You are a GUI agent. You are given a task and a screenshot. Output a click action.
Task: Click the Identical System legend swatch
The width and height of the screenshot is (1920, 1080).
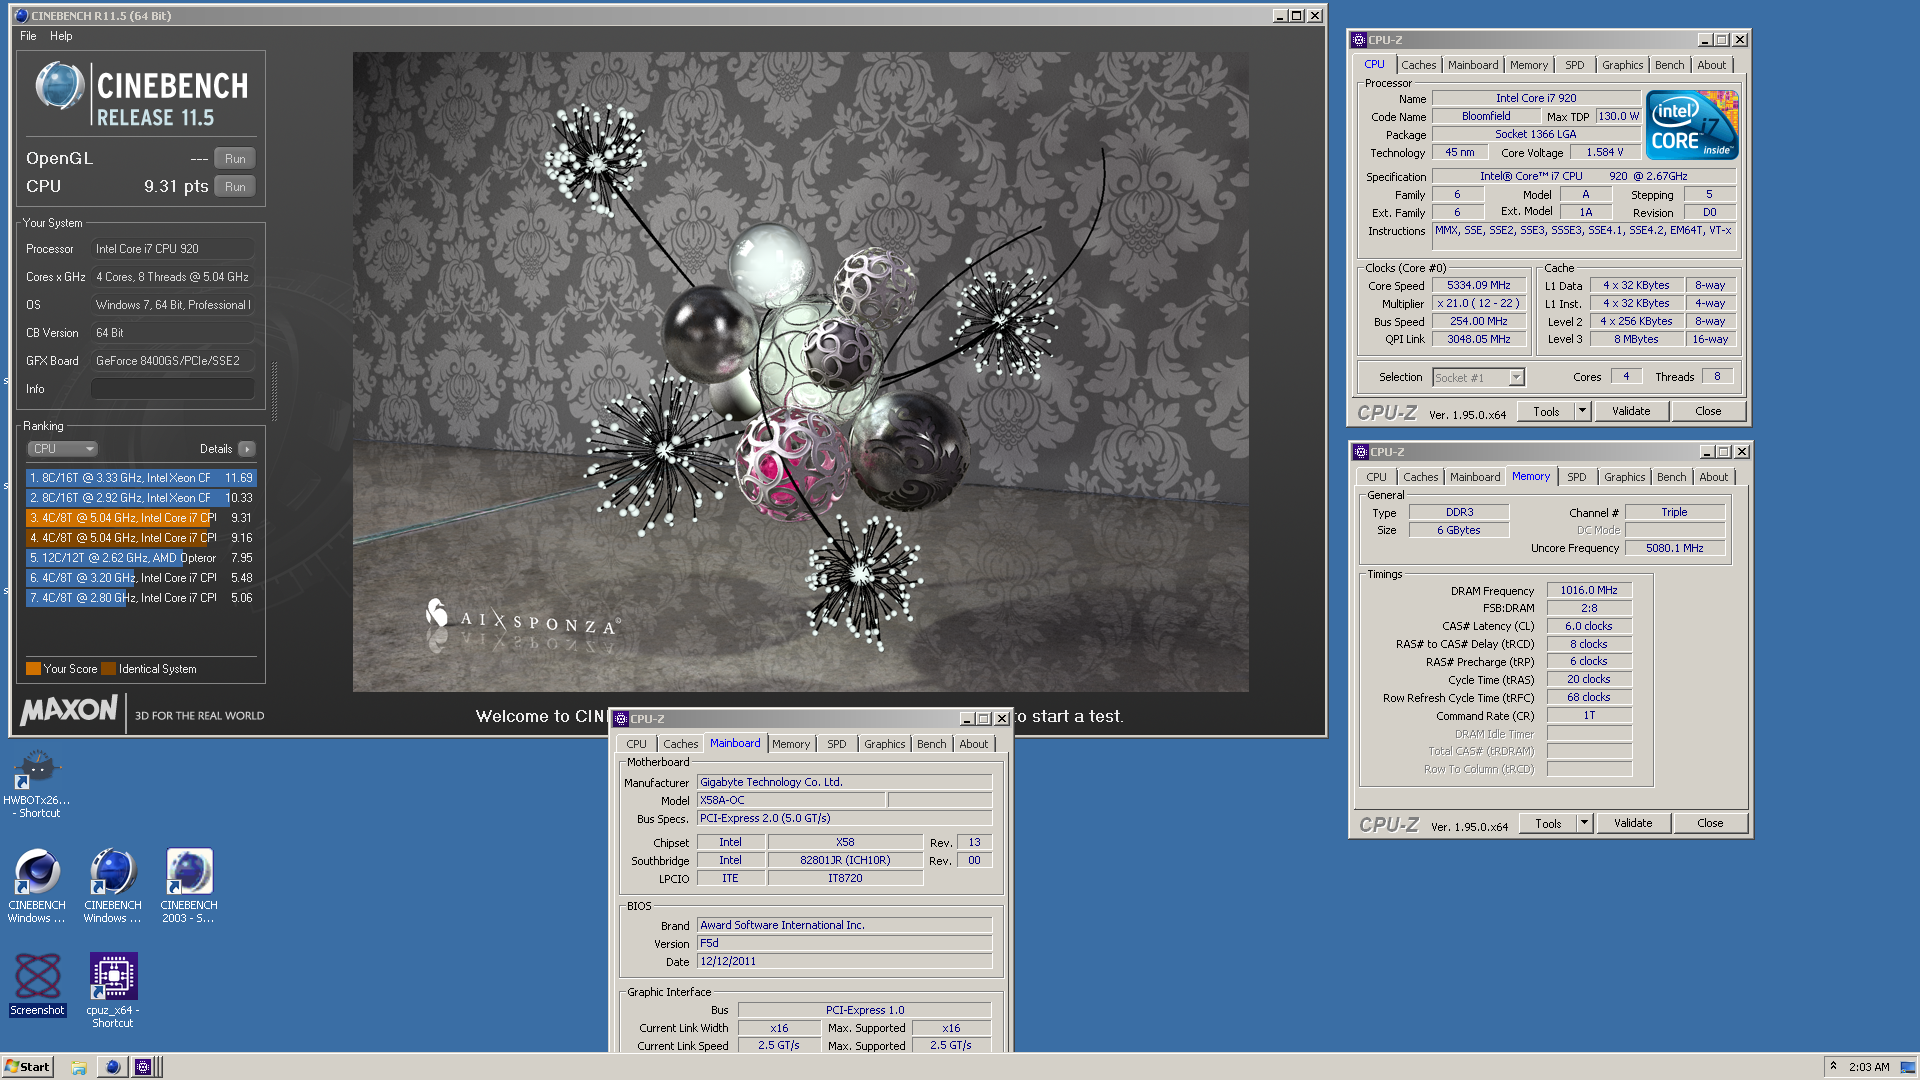coord(109,669)
